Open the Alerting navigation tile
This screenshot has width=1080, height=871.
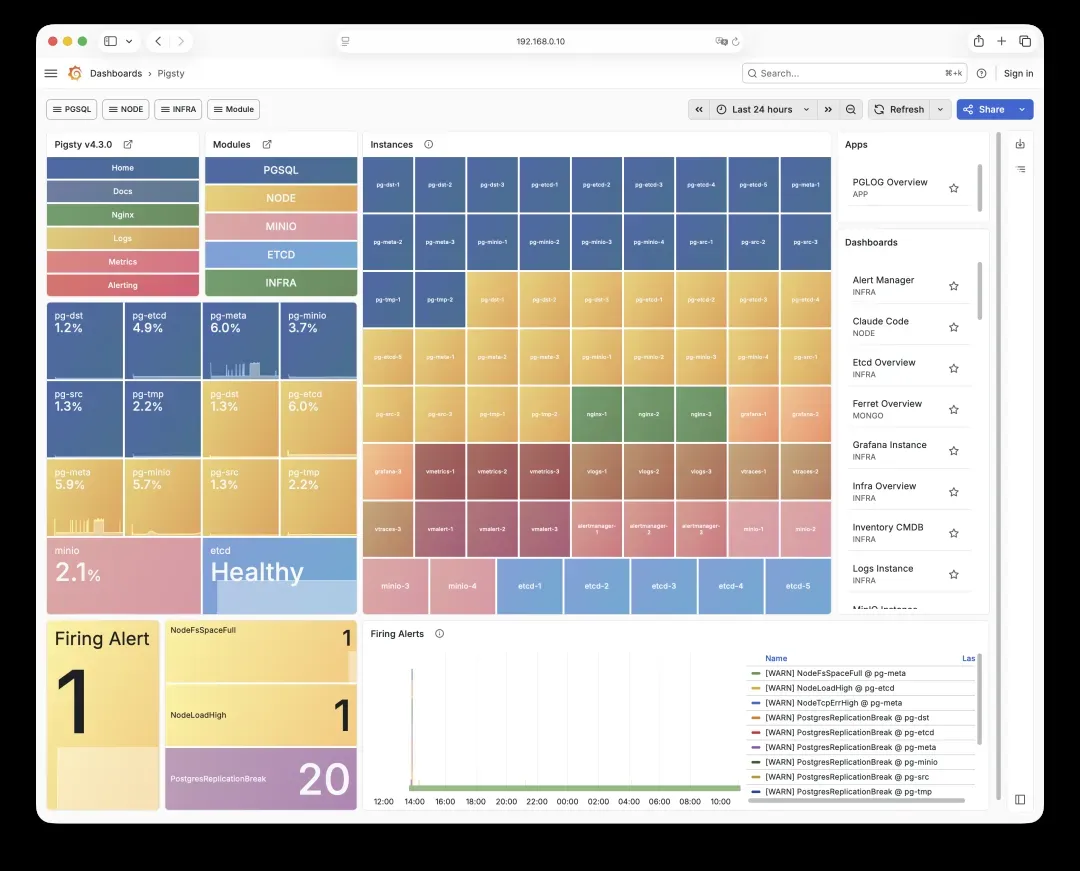[123, 285]
